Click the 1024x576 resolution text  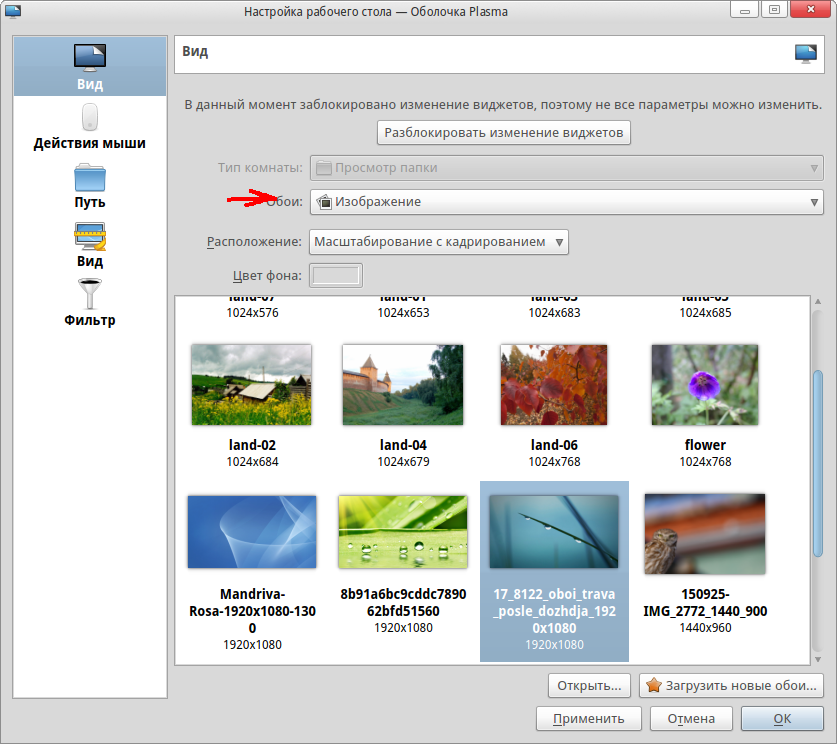[252, 313]
